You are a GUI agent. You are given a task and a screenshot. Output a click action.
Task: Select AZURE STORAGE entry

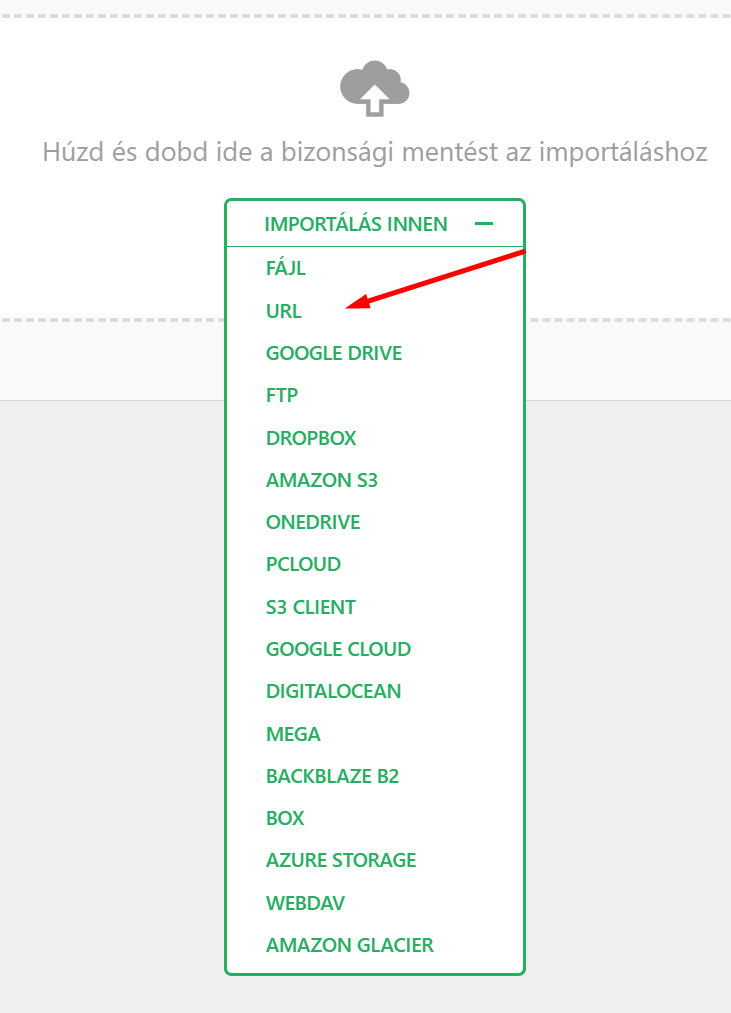pos(340,860)
